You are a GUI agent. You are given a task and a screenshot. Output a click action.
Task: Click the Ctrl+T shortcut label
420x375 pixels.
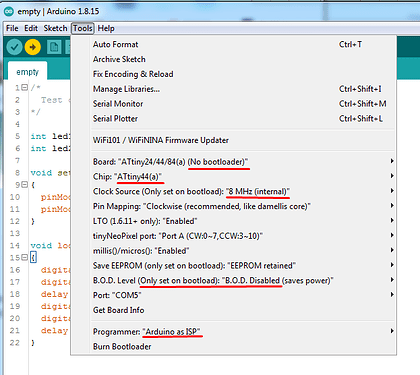pos(350,44)
